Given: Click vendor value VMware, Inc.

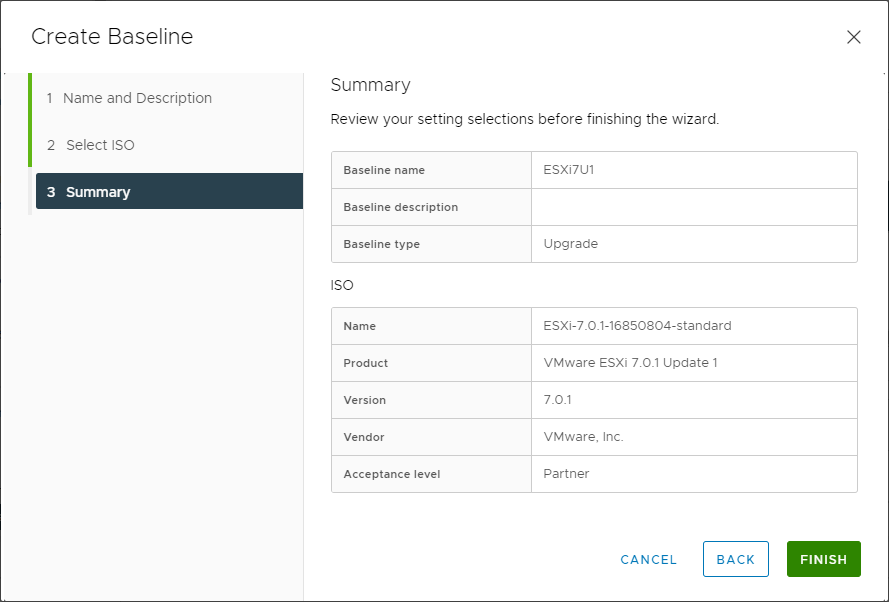Looking at the screenshot, I should tap(583, 437).
